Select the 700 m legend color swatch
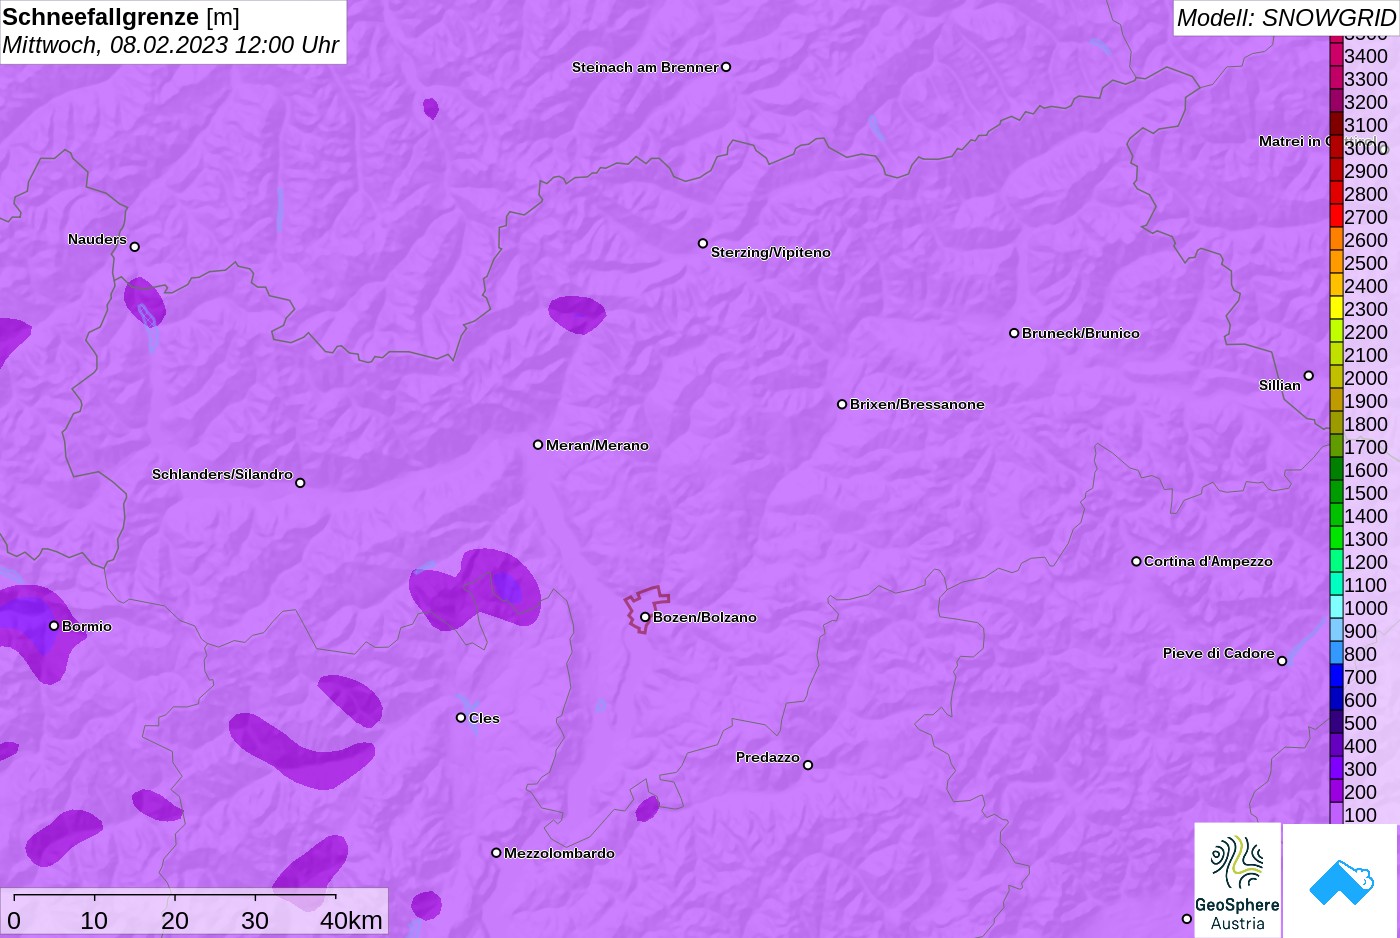Viewport: 1400px width, 938px height. click(x=1336, y=677)
